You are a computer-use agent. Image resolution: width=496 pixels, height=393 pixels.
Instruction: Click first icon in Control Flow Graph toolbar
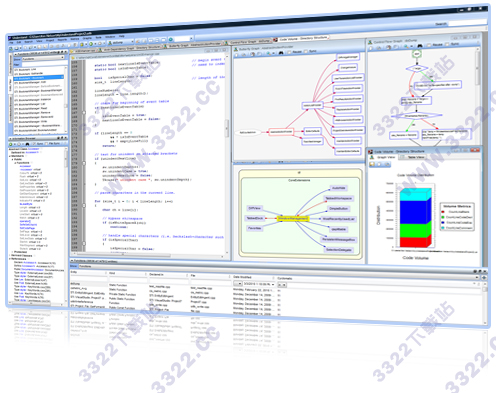coord(371,49)
